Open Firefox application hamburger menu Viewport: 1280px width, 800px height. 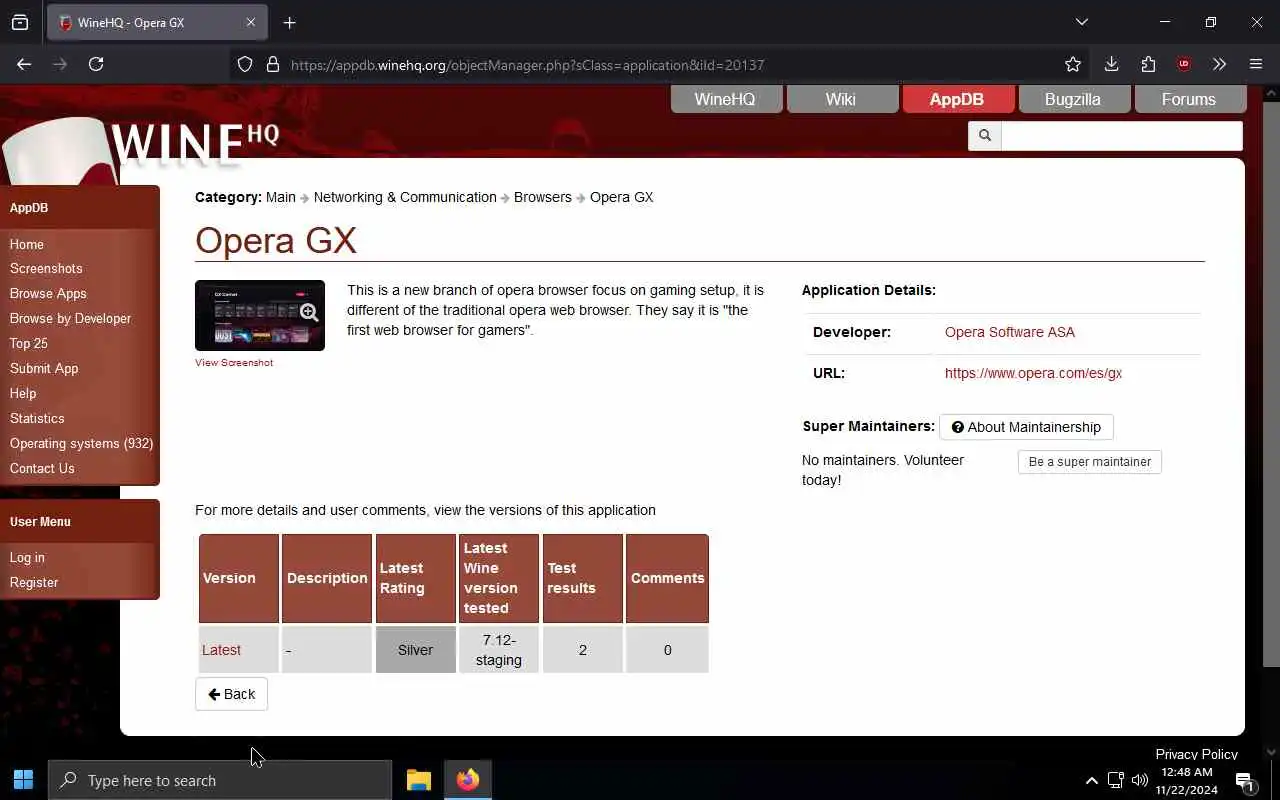coord(1256,64)
